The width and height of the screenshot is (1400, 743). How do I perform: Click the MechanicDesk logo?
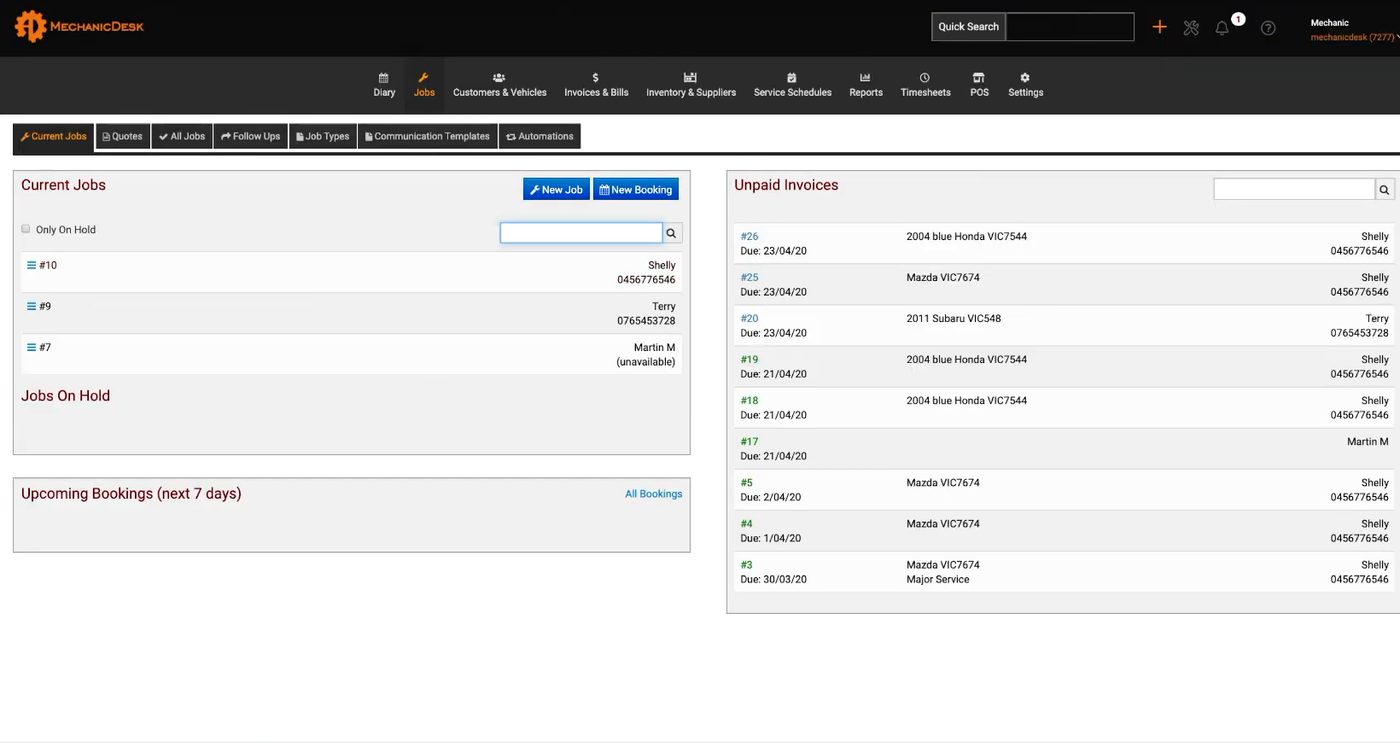point(79,26)
